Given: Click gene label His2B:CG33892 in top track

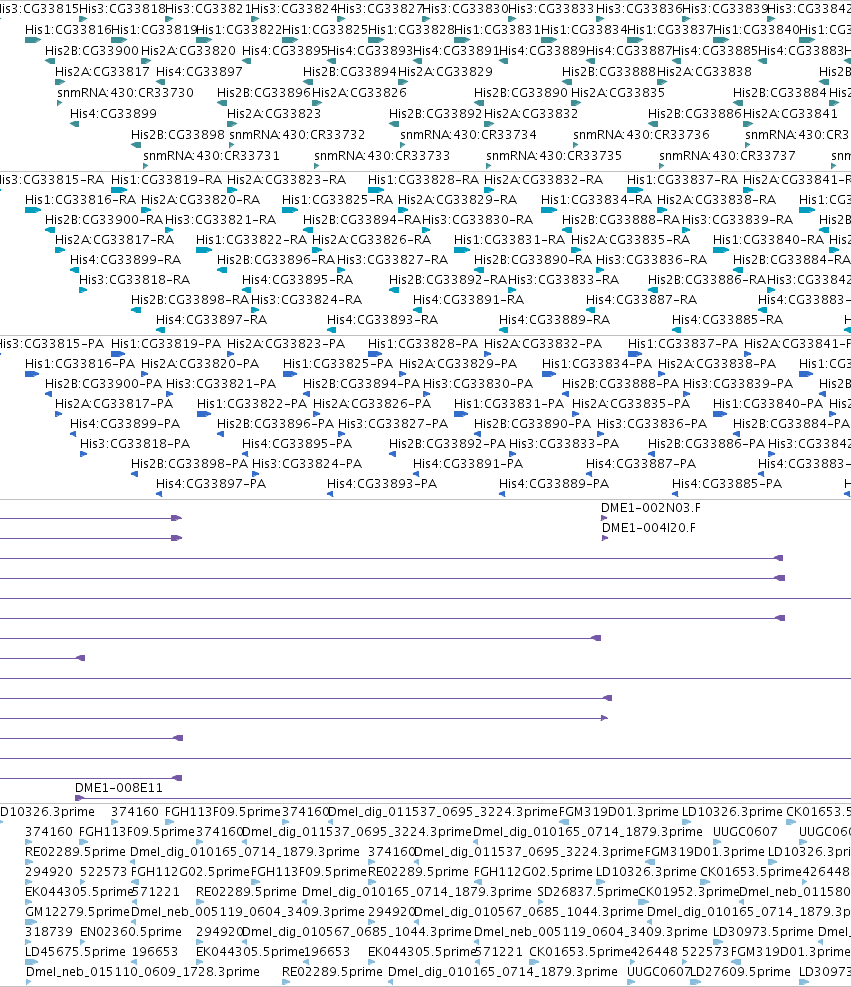Looking at the screenshot, I should coord(436,114).
